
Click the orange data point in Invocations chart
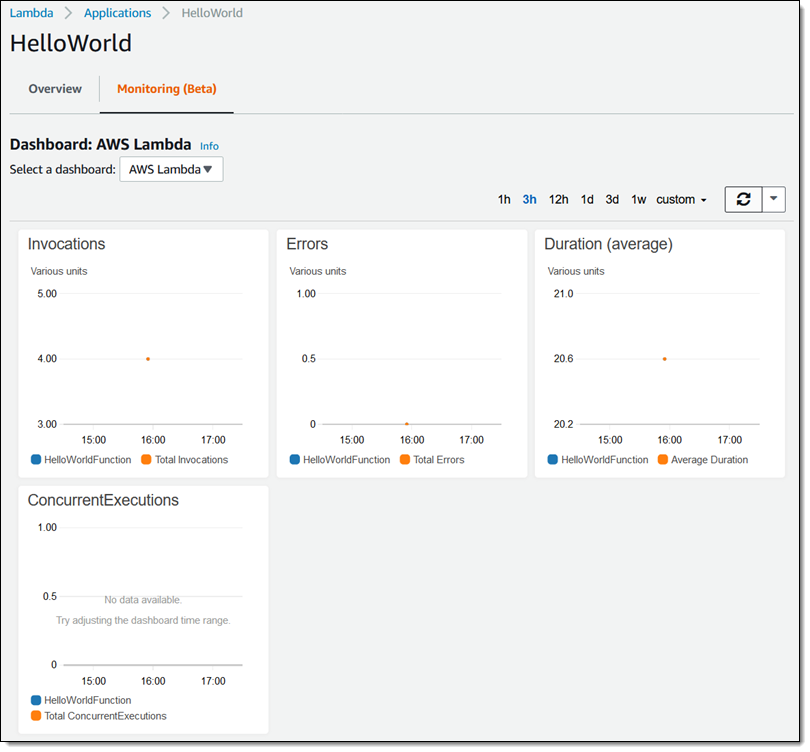(148, 359)
